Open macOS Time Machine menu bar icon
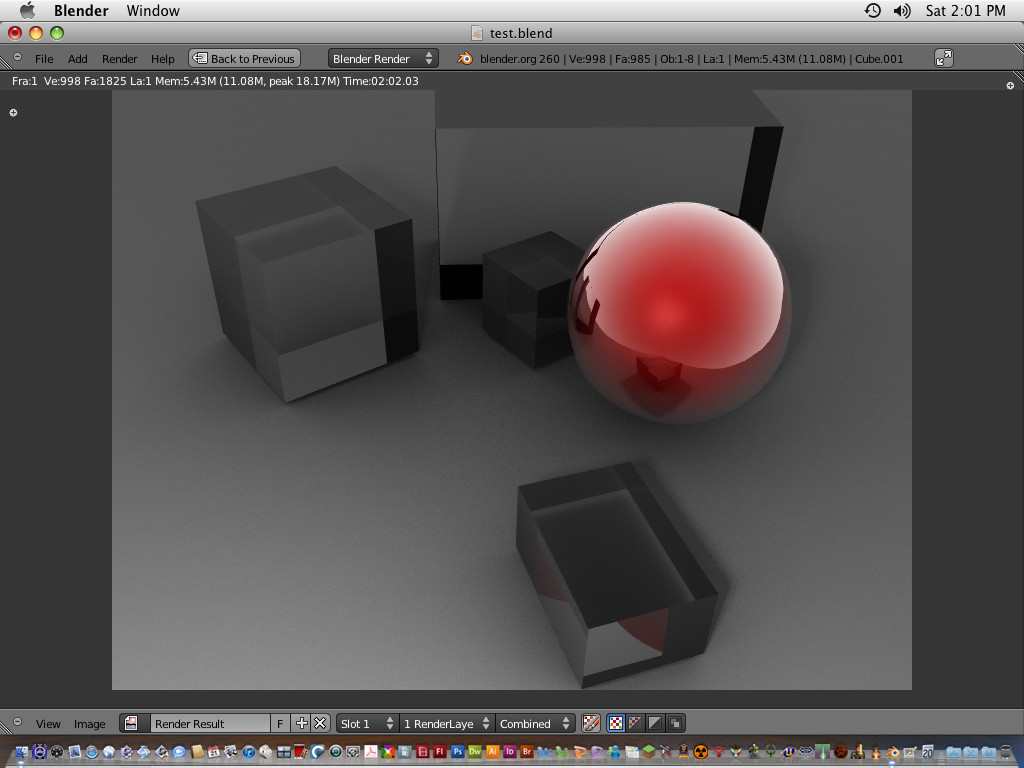This screenshot has height=768, width=1024. pos(872,11)
